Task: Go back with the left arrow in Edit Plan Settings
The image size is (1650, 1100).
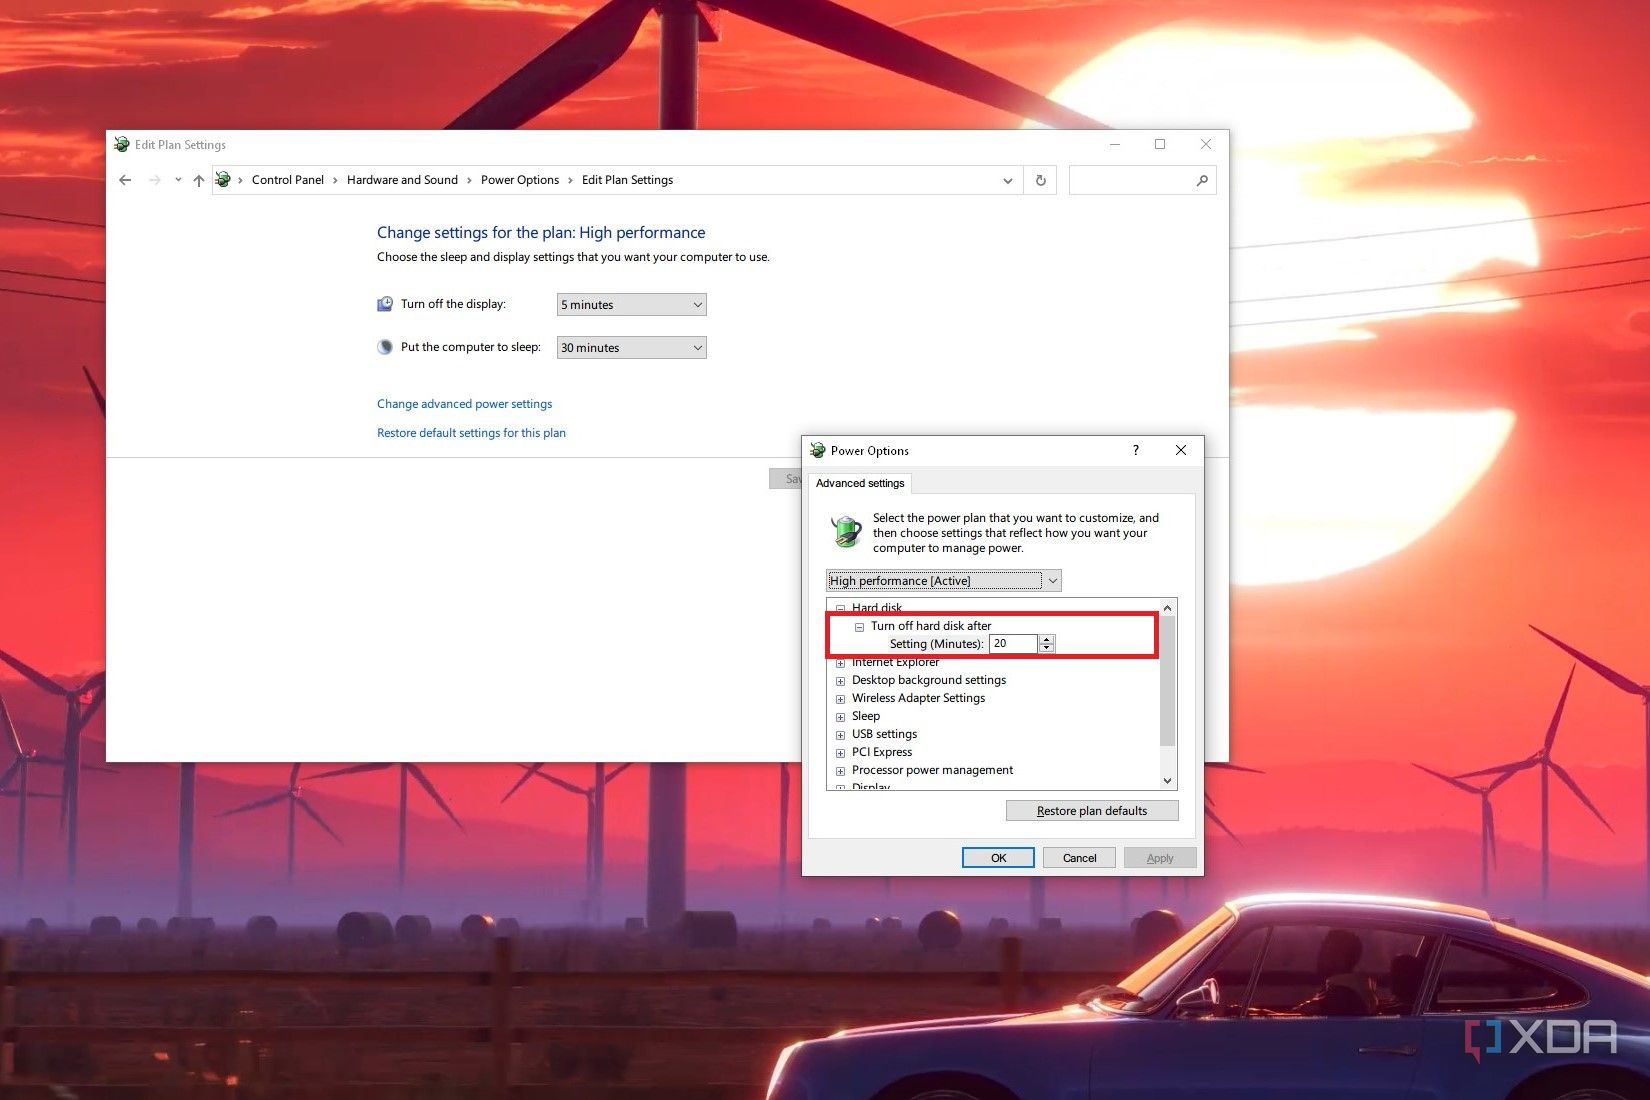Action: (x=125, y=180)
